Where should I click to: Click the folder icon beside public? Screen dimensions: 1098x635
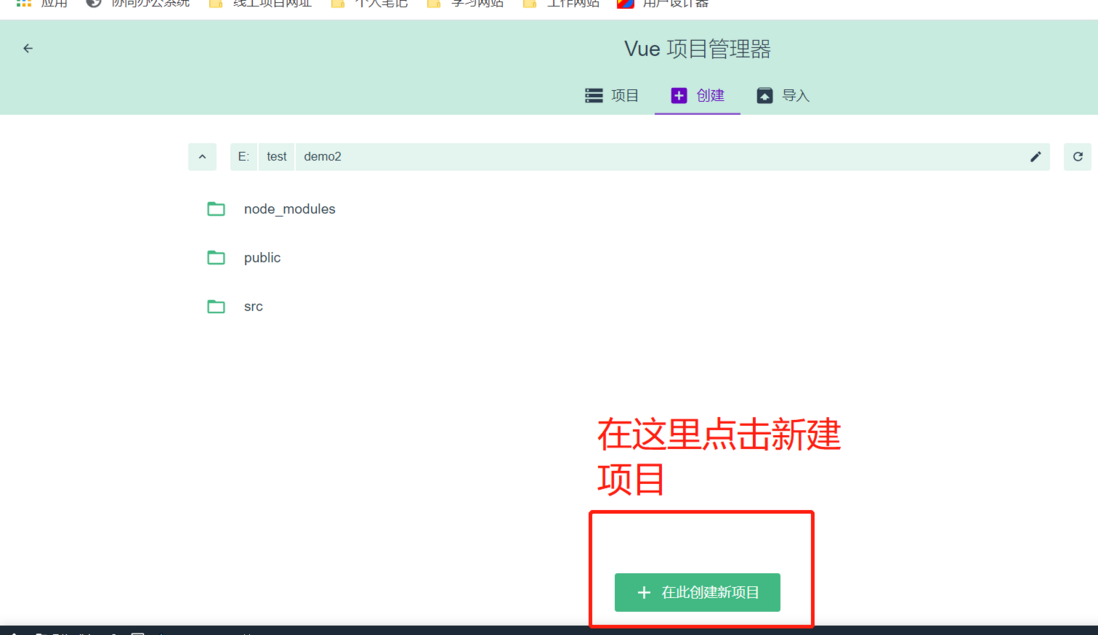pyautogui.click(x=216, y=258)
